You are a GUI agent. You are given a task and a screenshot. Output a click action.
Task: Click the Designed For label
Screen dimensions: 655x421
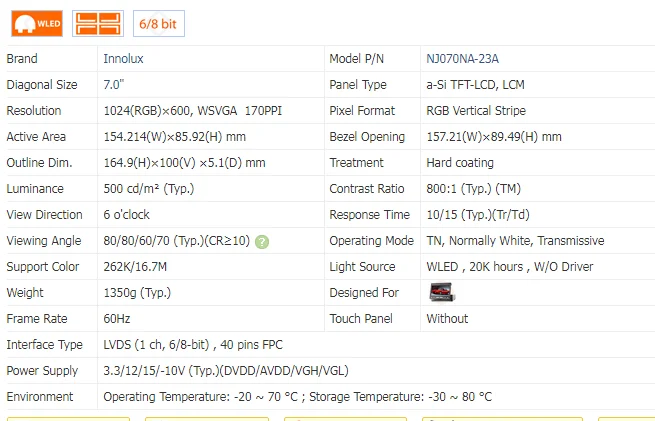point(364,293)
